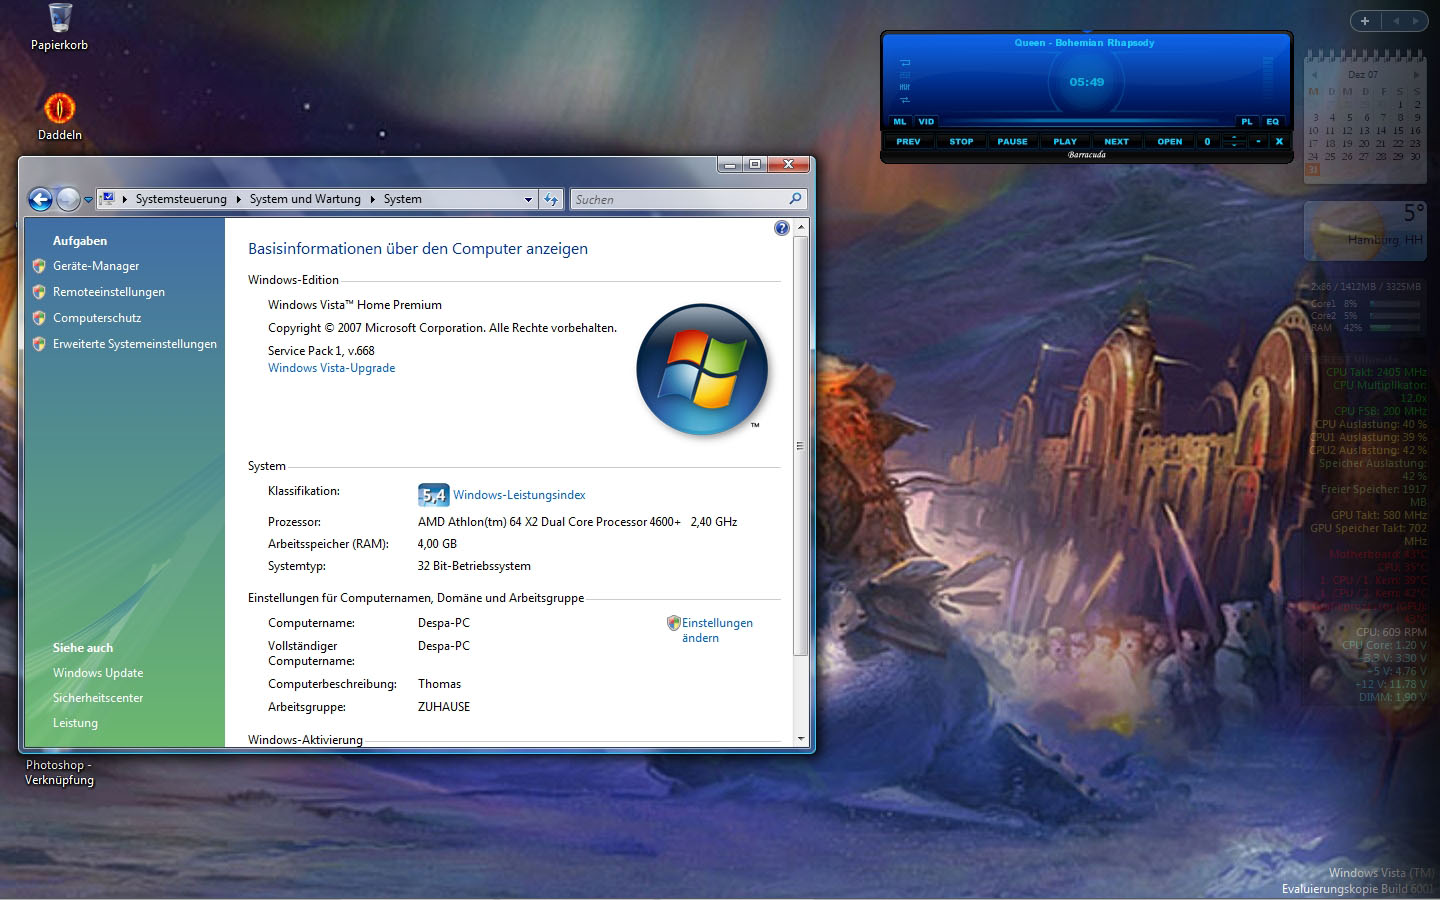
Task: Go back with the blue back arrow
Action: [40, 199]
